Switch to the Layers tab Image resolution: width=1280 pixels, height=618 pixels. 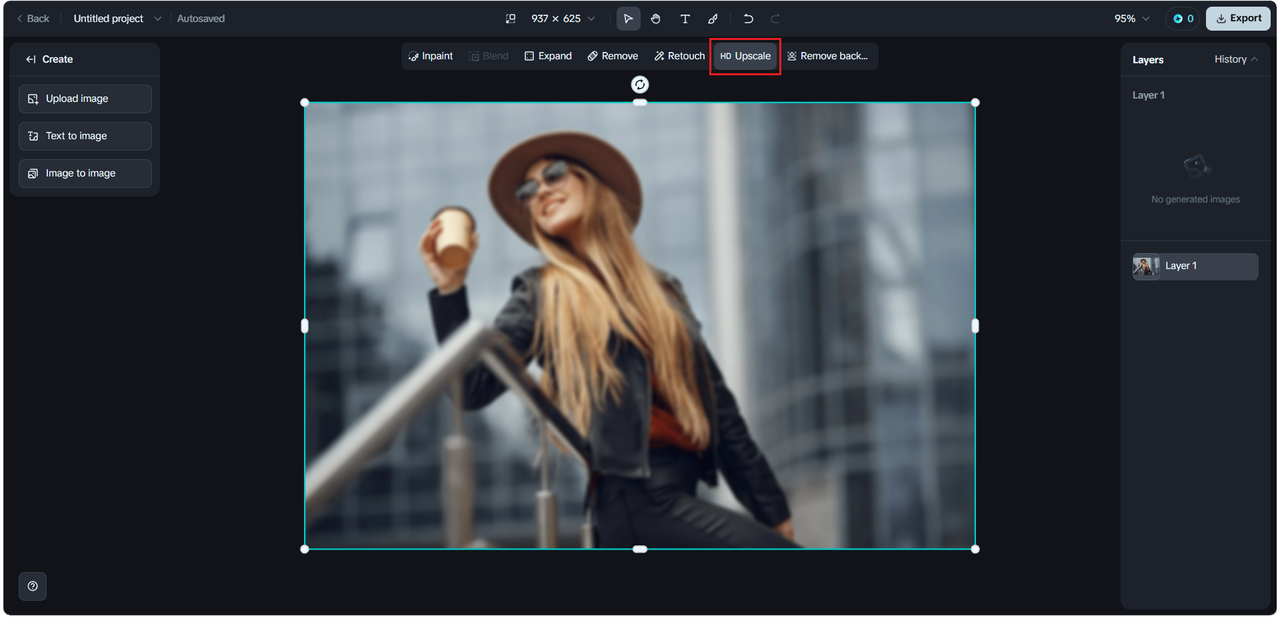pyautogui.click(x=1148, y=60)
